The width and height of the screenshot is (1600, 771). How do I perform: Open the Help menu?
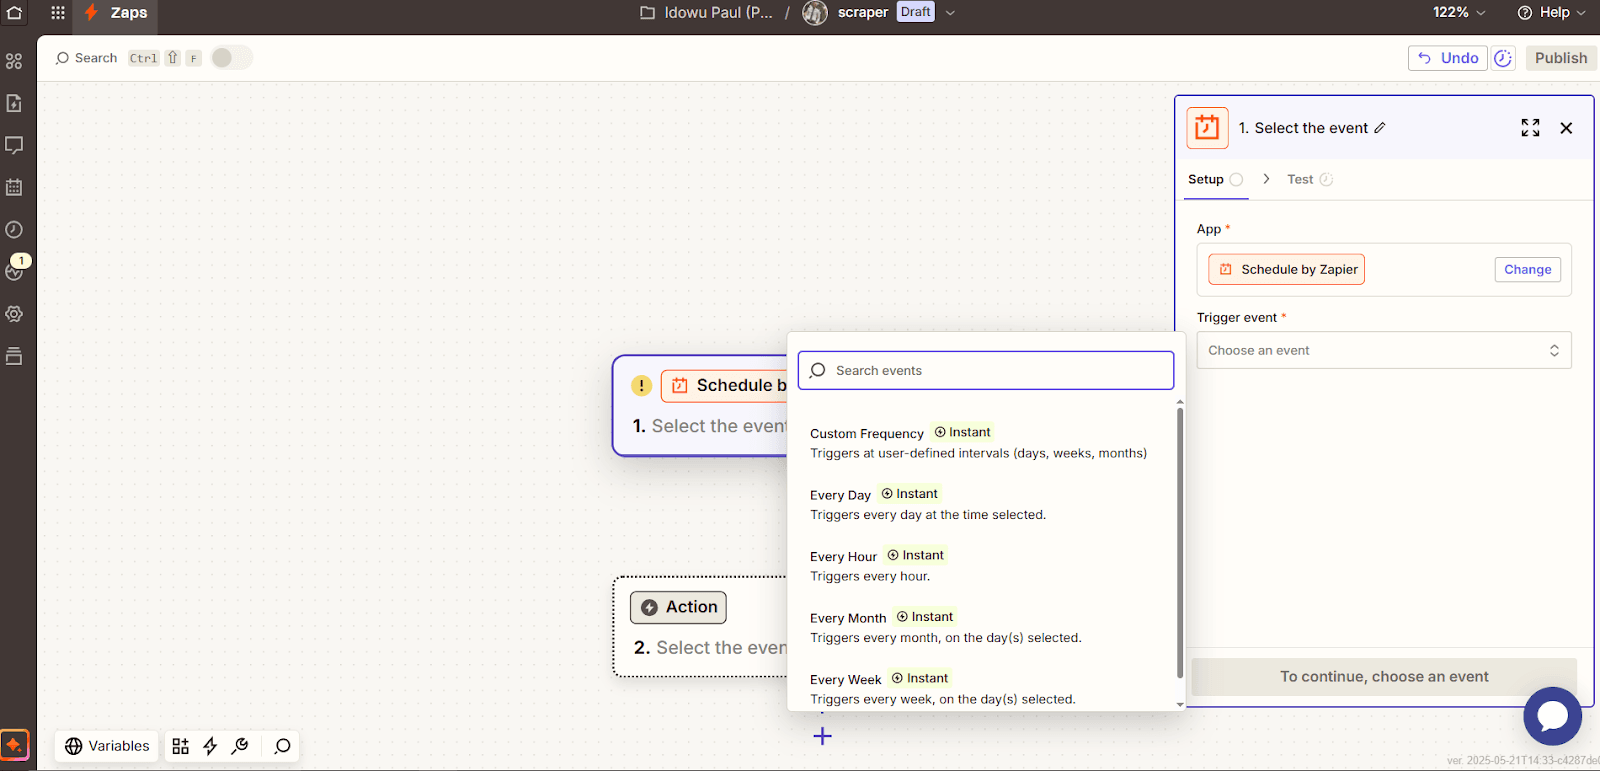click(x=1551, y=12)
